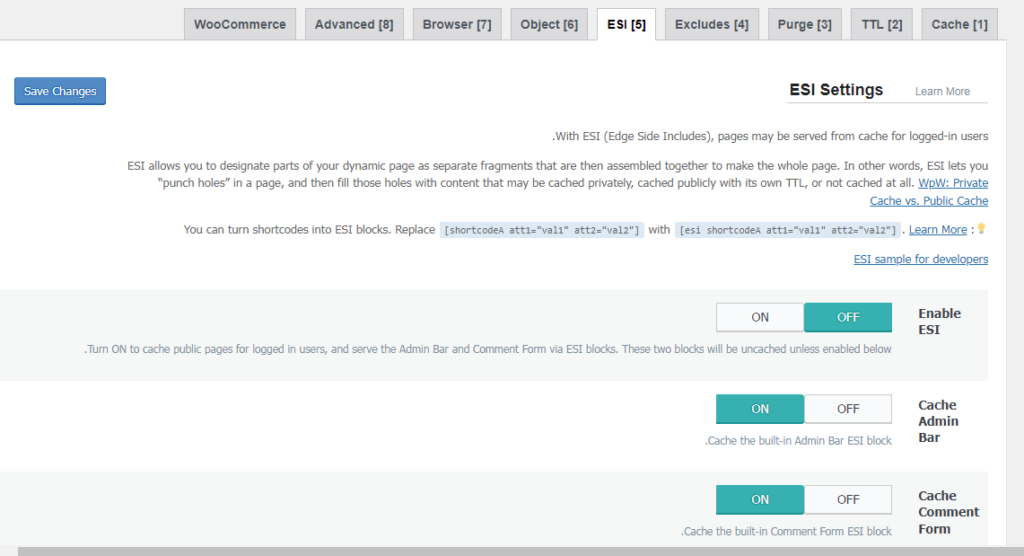Set Cache Admin Bar to OFF
The image size is (1024, 556).
[847, 409]
